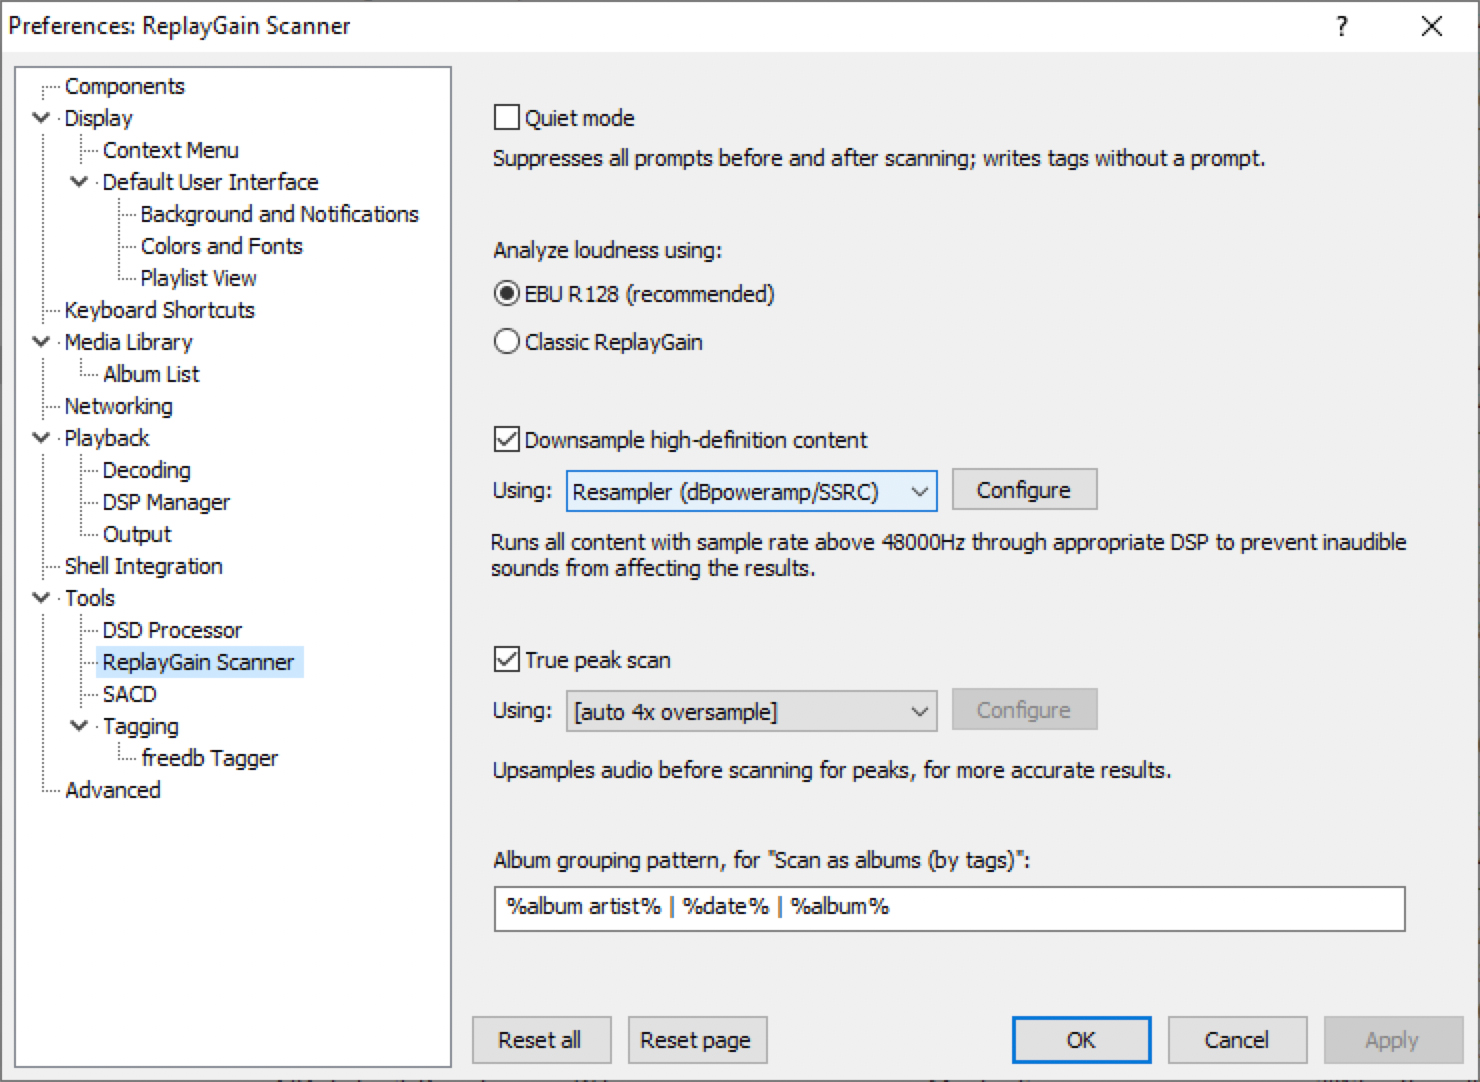The width and height of the screenshot is (1480, 1082).
Task: Select Colors and Fonts in the tree
Action: [221, 246]
